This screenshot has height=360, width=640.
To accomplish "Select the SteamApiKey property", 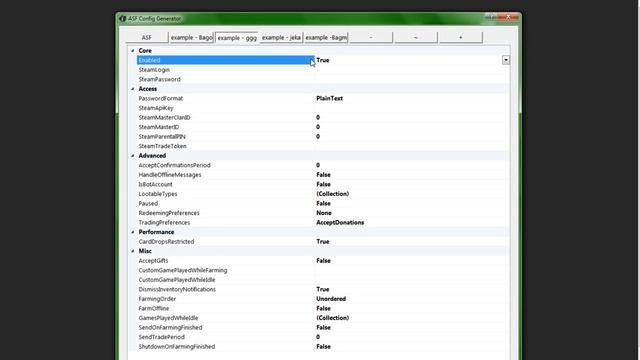I will [156, 108].
